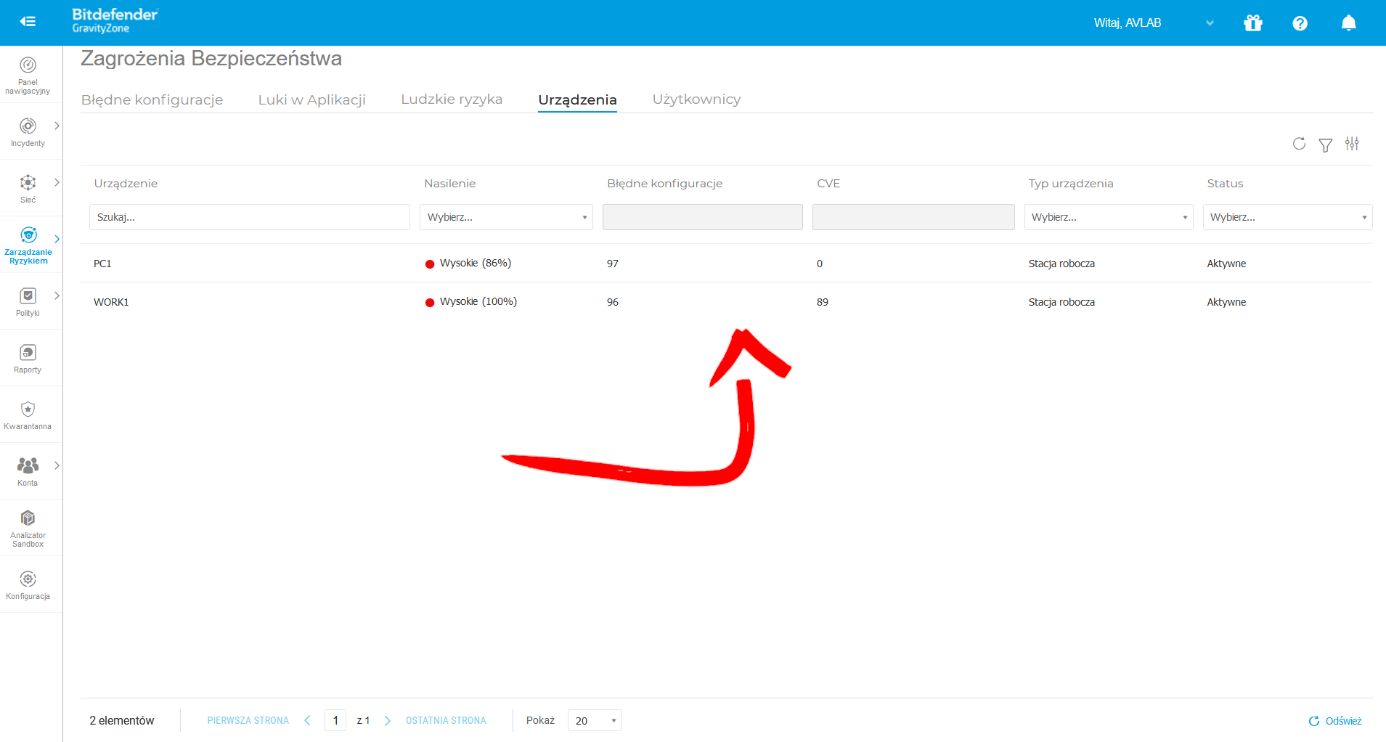
Task: Click the gift icon in the header
Action: click(1253, 22)
